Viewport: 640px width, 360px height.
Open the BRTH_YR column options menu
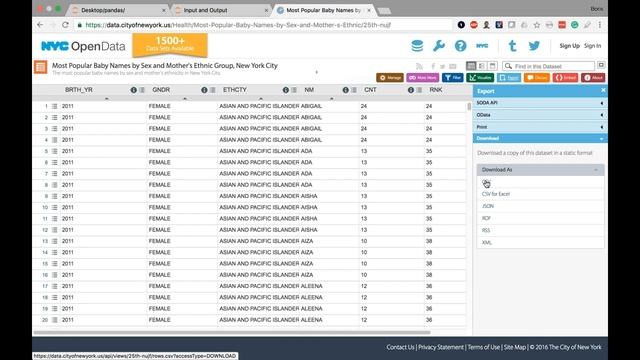[142, 90]
